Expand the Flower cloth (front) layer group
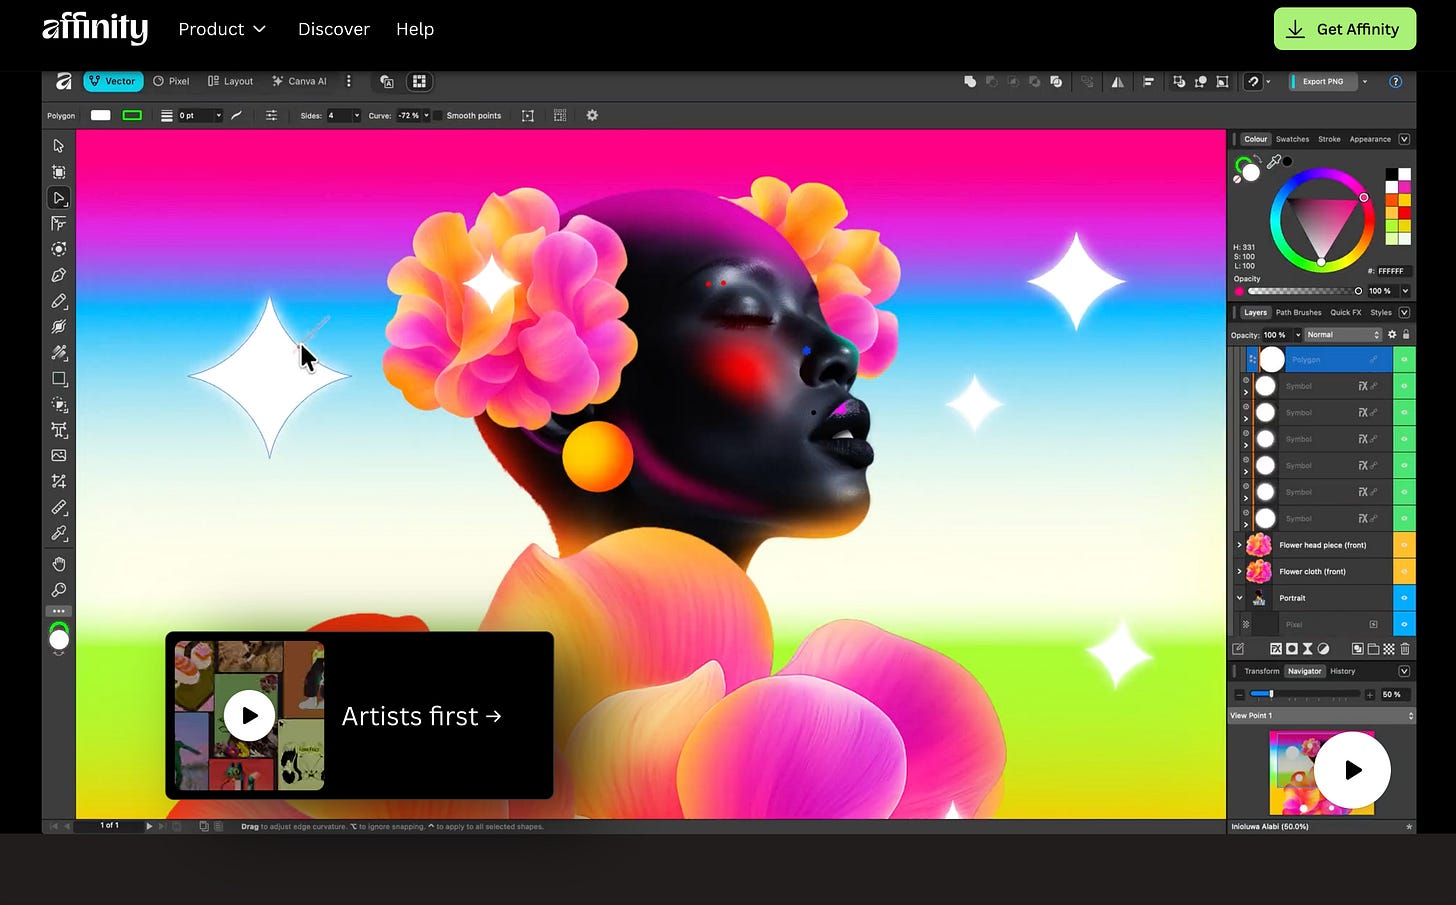Viewport: 1456px width, 905px height. [x=1239, y=572]
